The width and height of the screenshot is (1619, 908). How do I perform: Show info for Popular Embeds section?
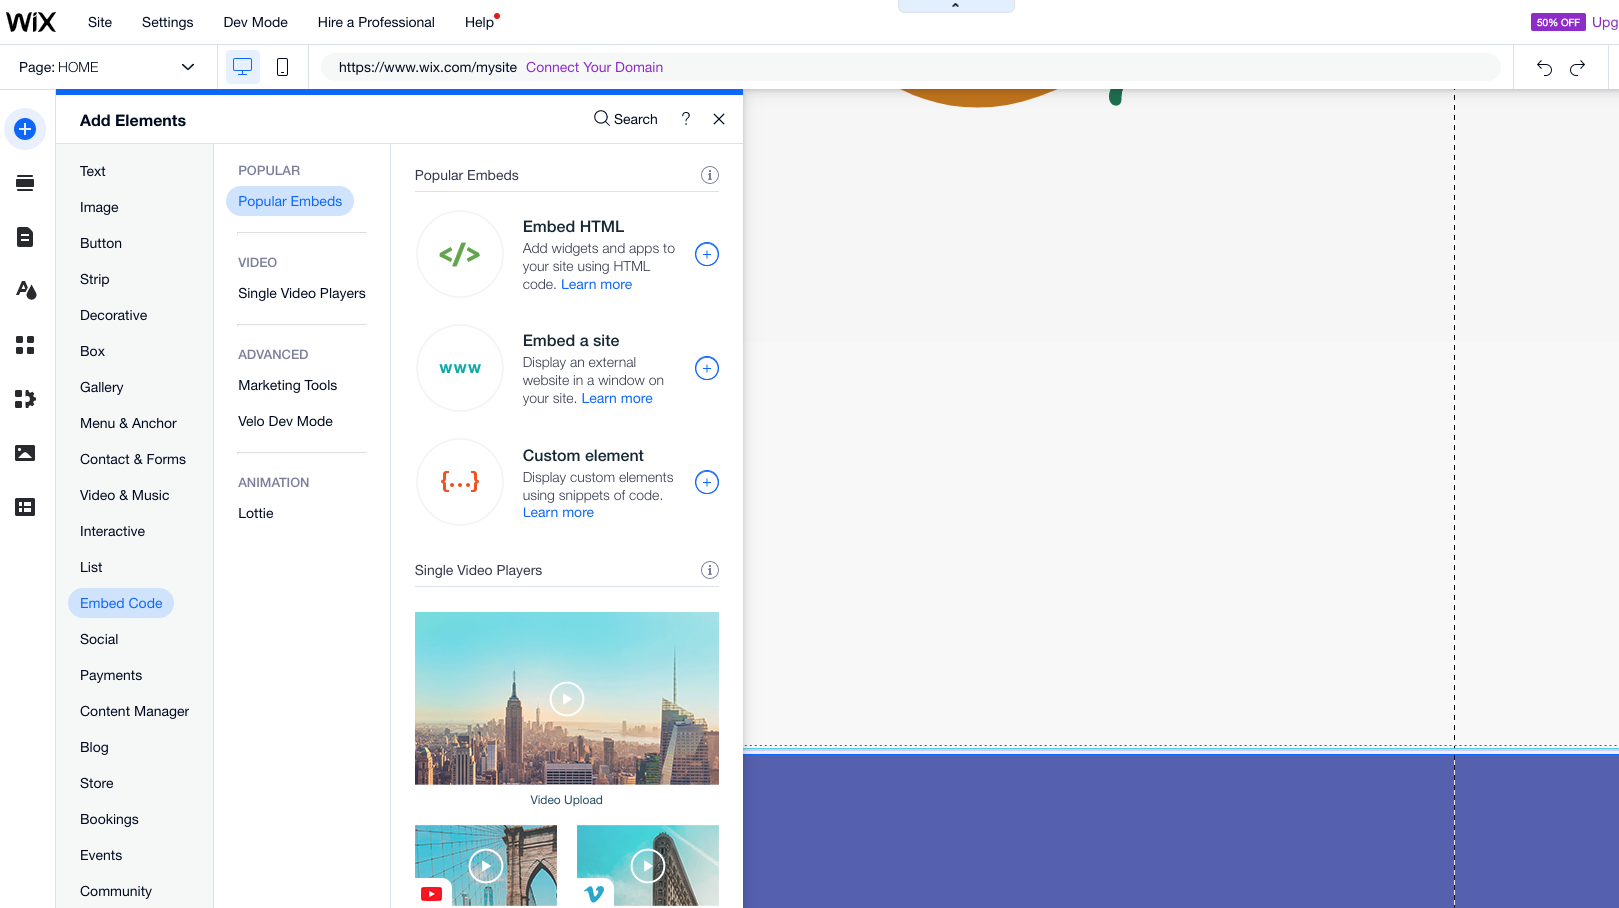(710, 175)
